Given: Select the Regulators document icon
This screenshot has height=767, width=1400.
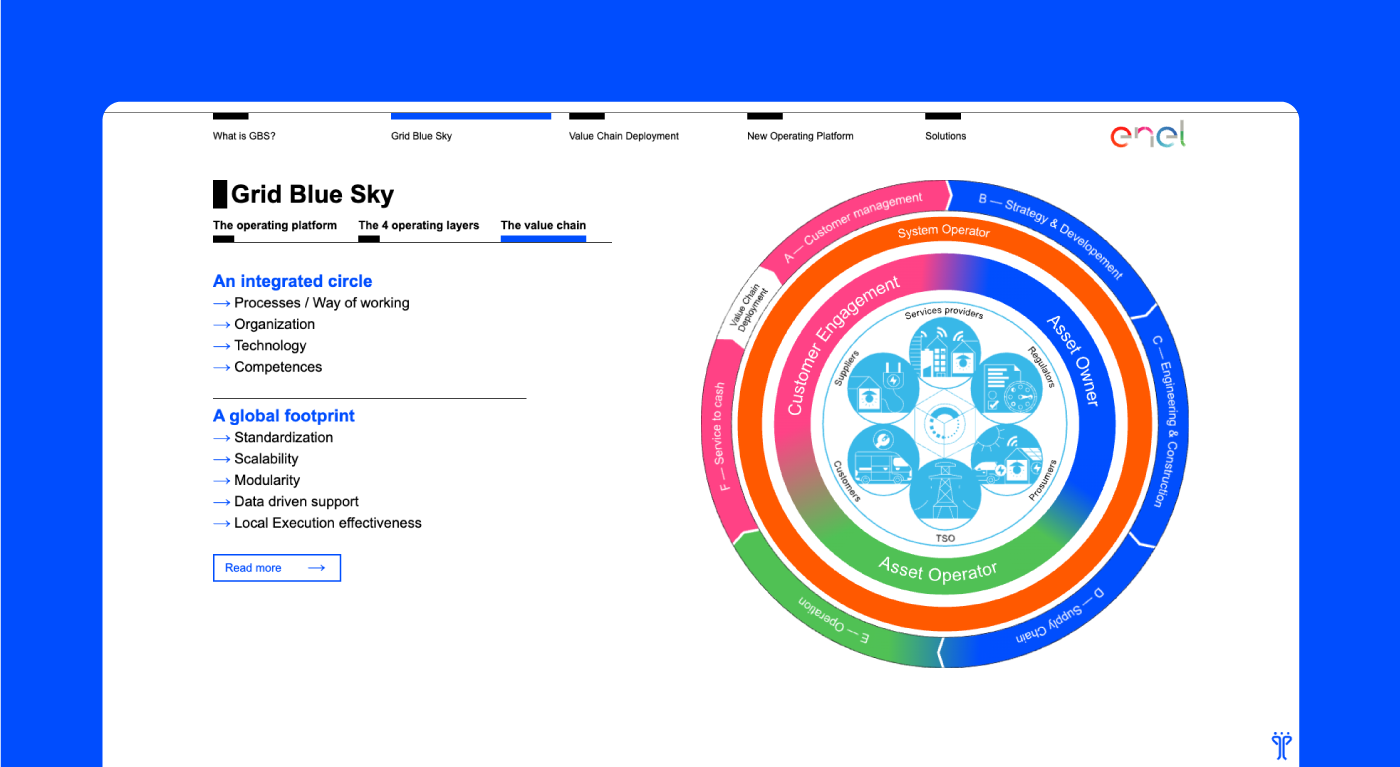Looking at the screenshot, I should coord(1006,386).
